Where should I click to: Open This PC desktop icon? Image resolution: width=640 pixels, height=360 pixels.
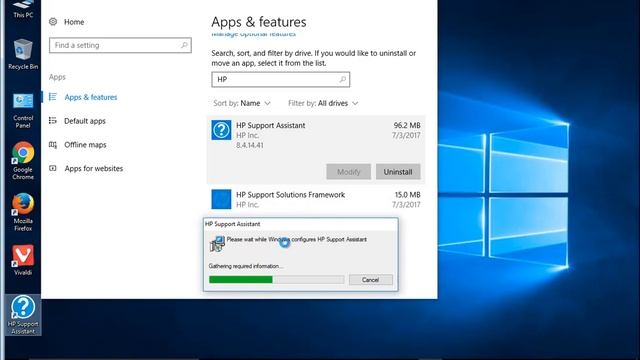tap(23, 9)
